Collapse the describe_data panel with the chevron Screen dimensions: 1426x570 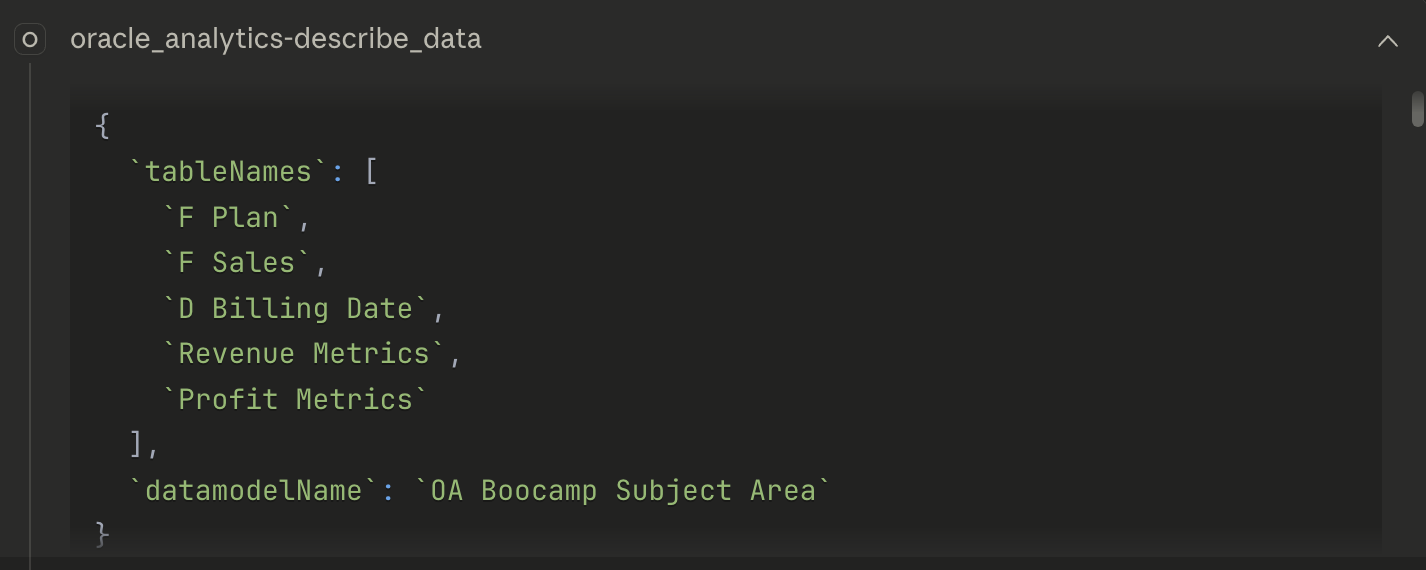tap(1387, 41)
